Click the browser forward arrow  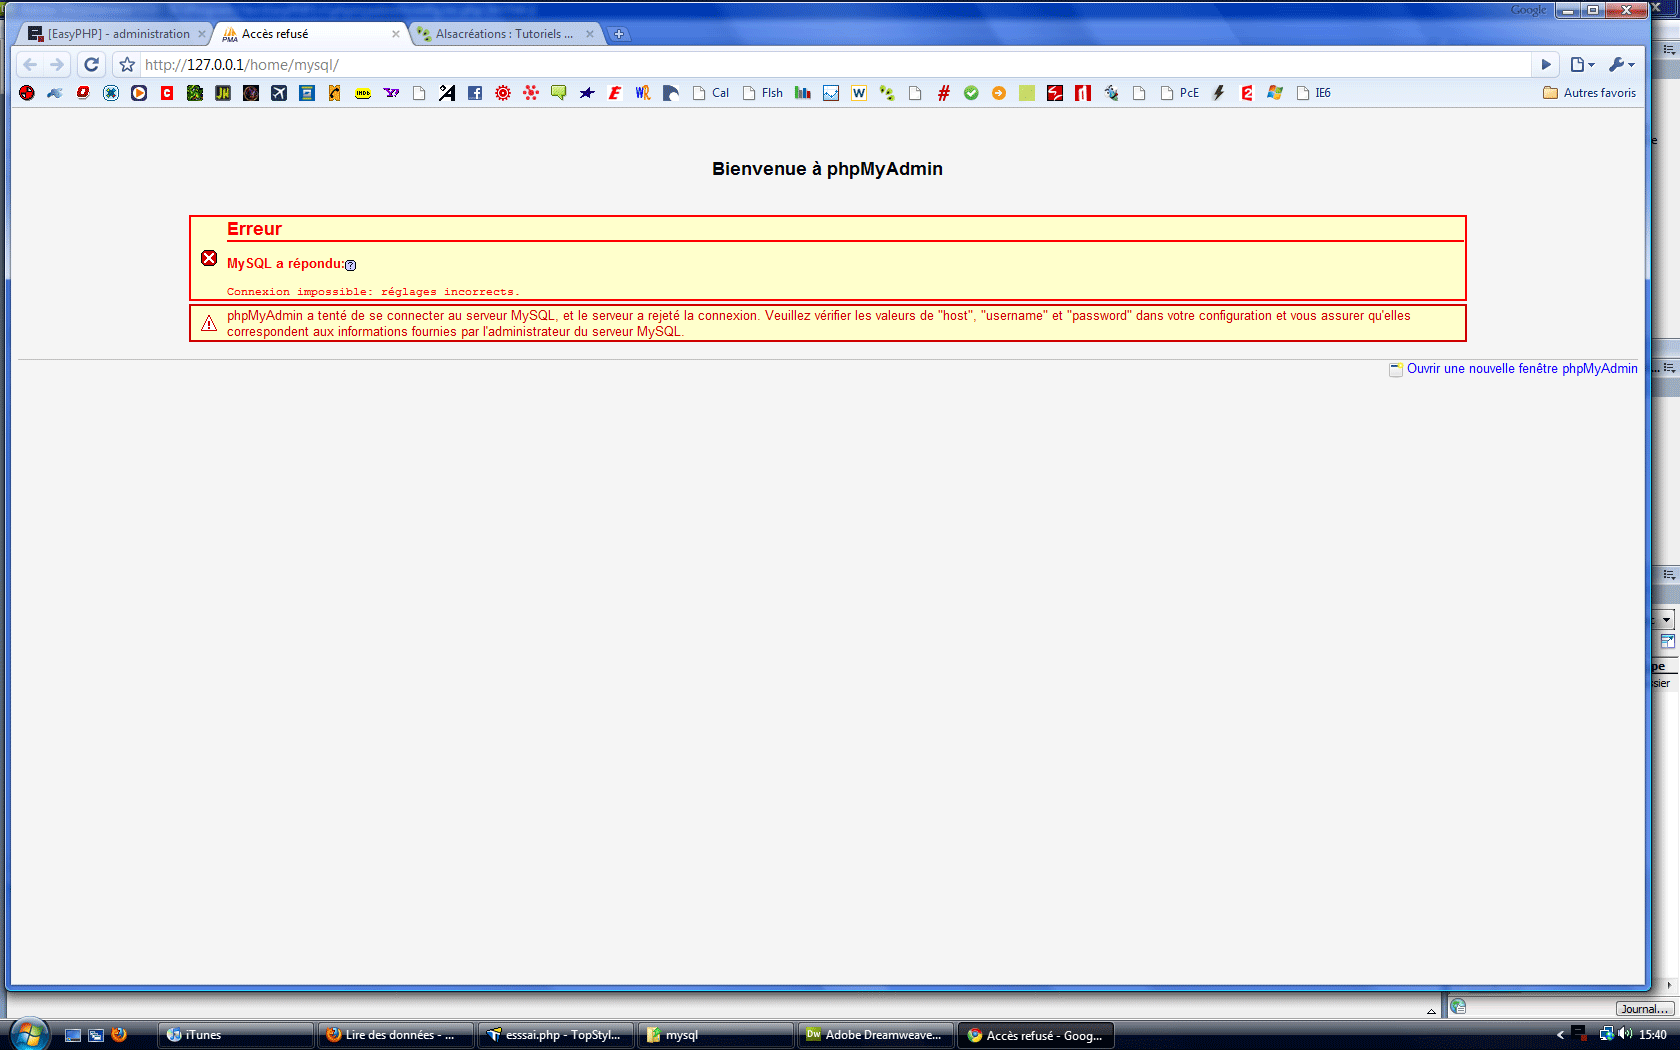(x=57, y=65)
